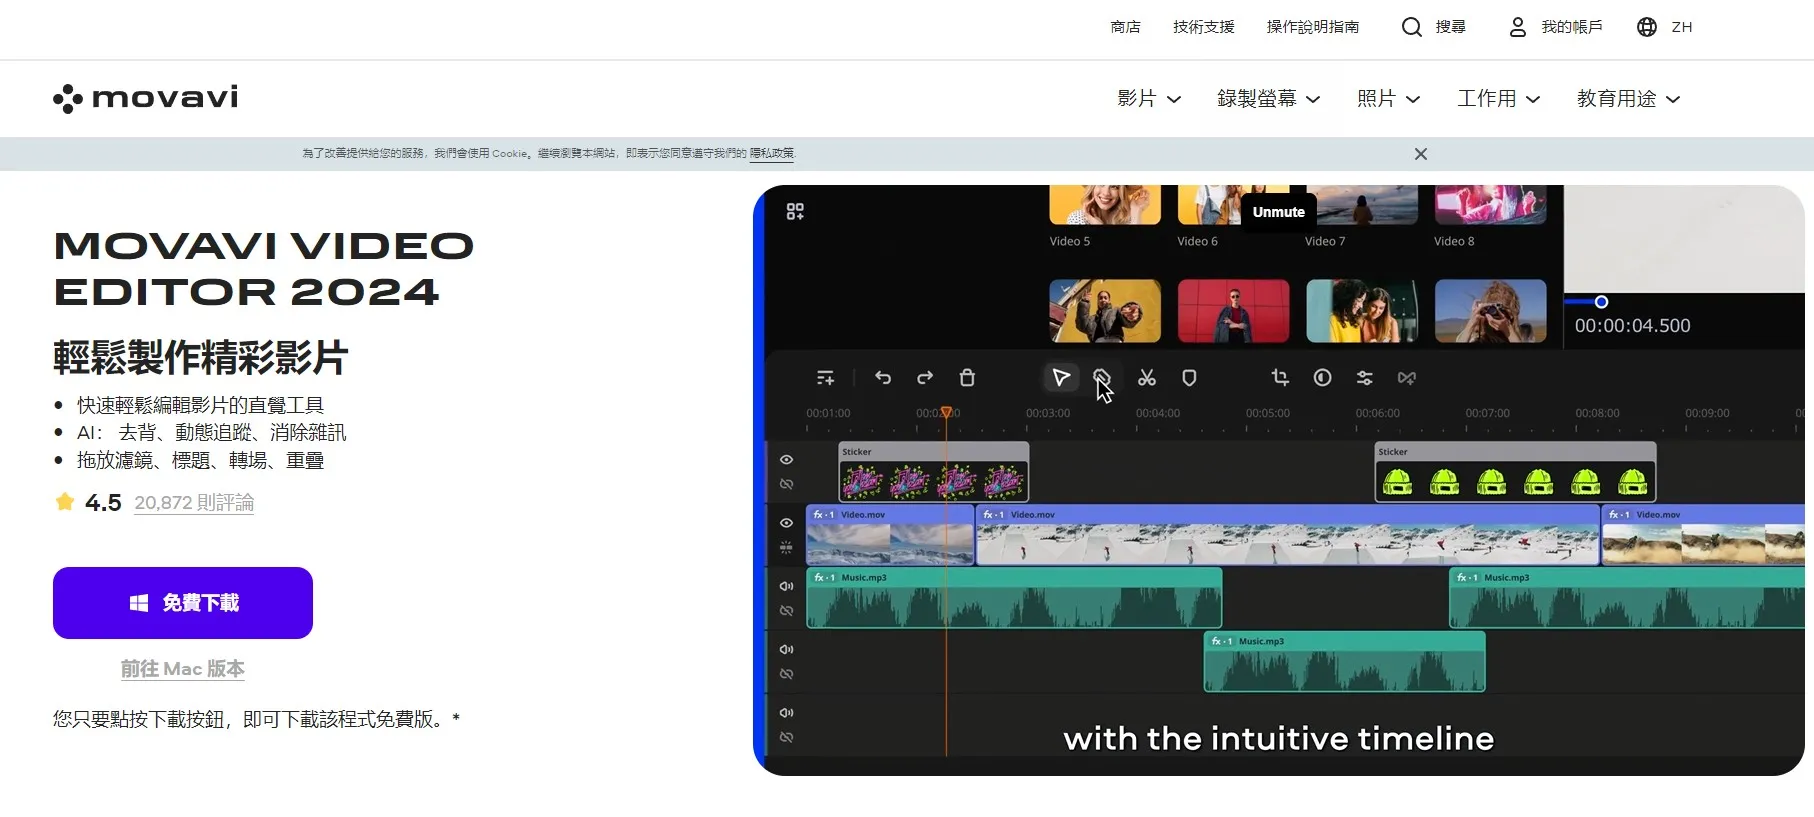The image size is (1814, 817).
Task: Click the 免費下載 download button
Action: pos(183,603)
